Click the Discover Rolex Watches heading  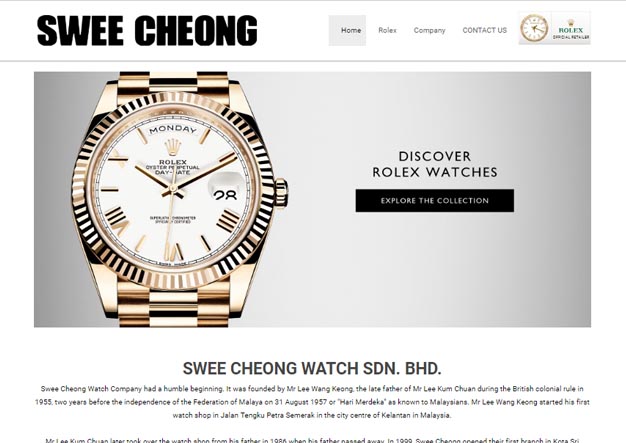tap(434, 164)
